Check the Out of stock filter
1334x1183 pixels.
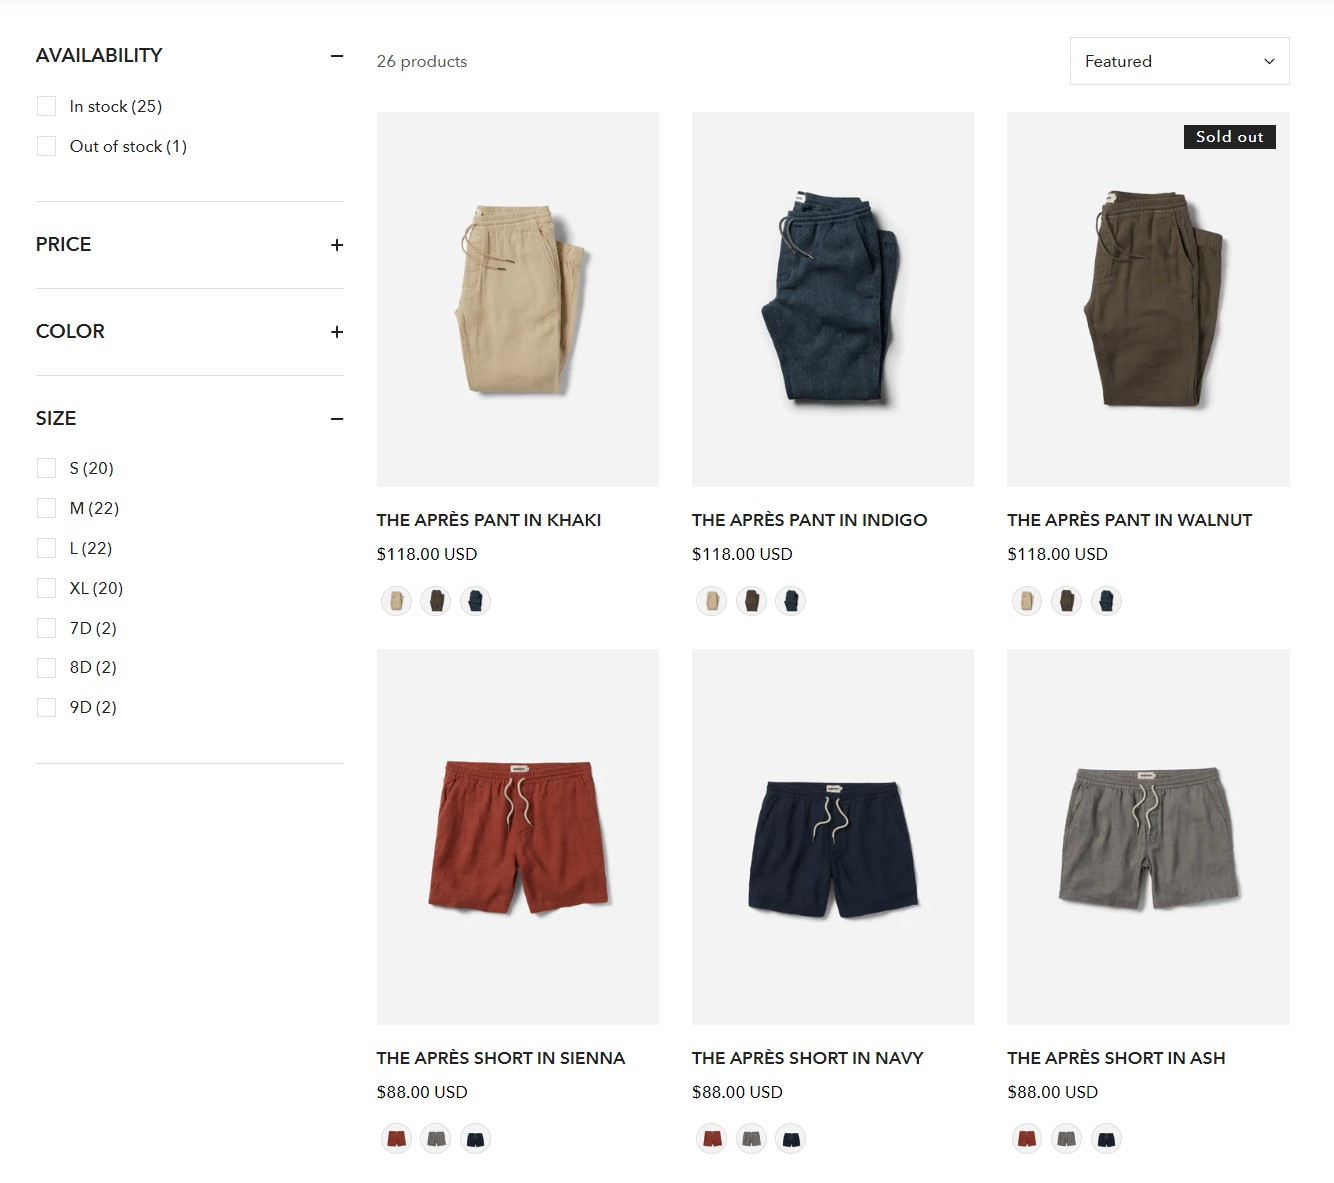point(46,145)
